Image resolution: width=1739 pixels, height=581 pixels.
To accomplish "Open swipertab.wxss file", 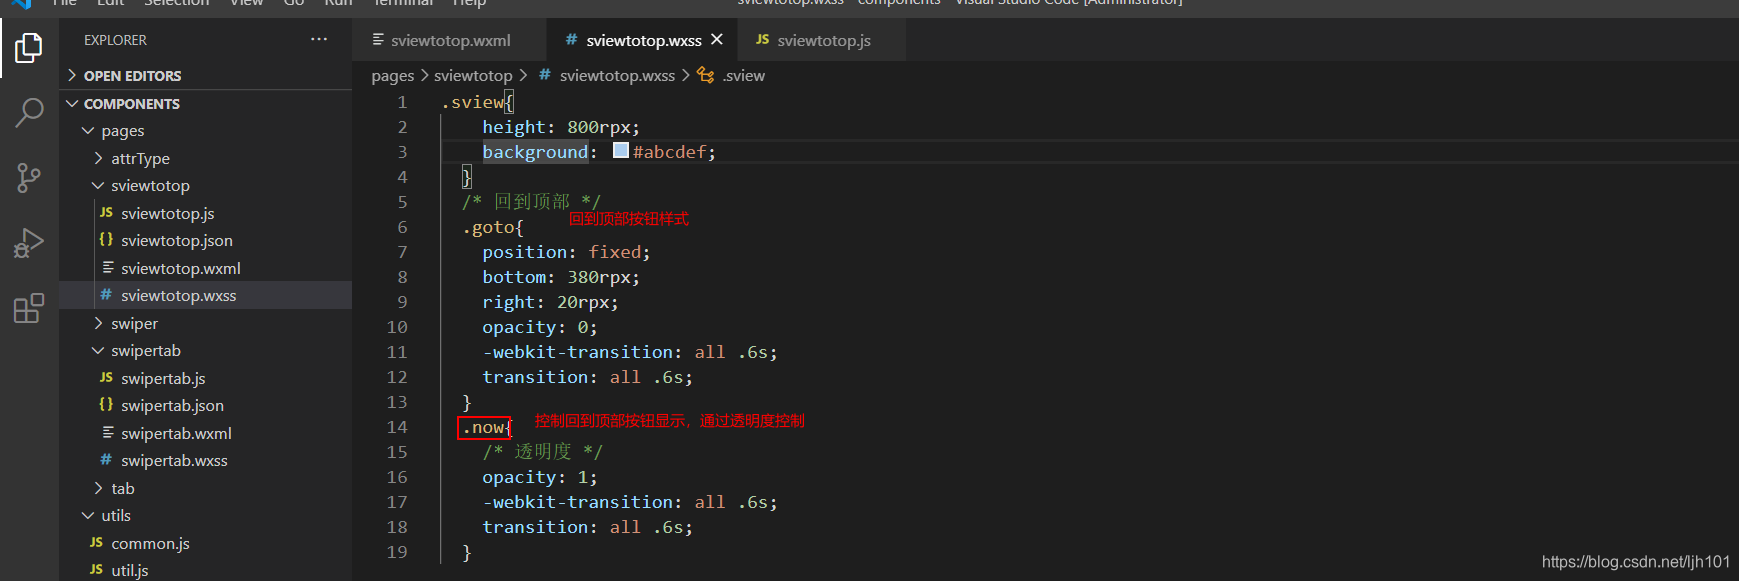I will click(x=206, y=461).
